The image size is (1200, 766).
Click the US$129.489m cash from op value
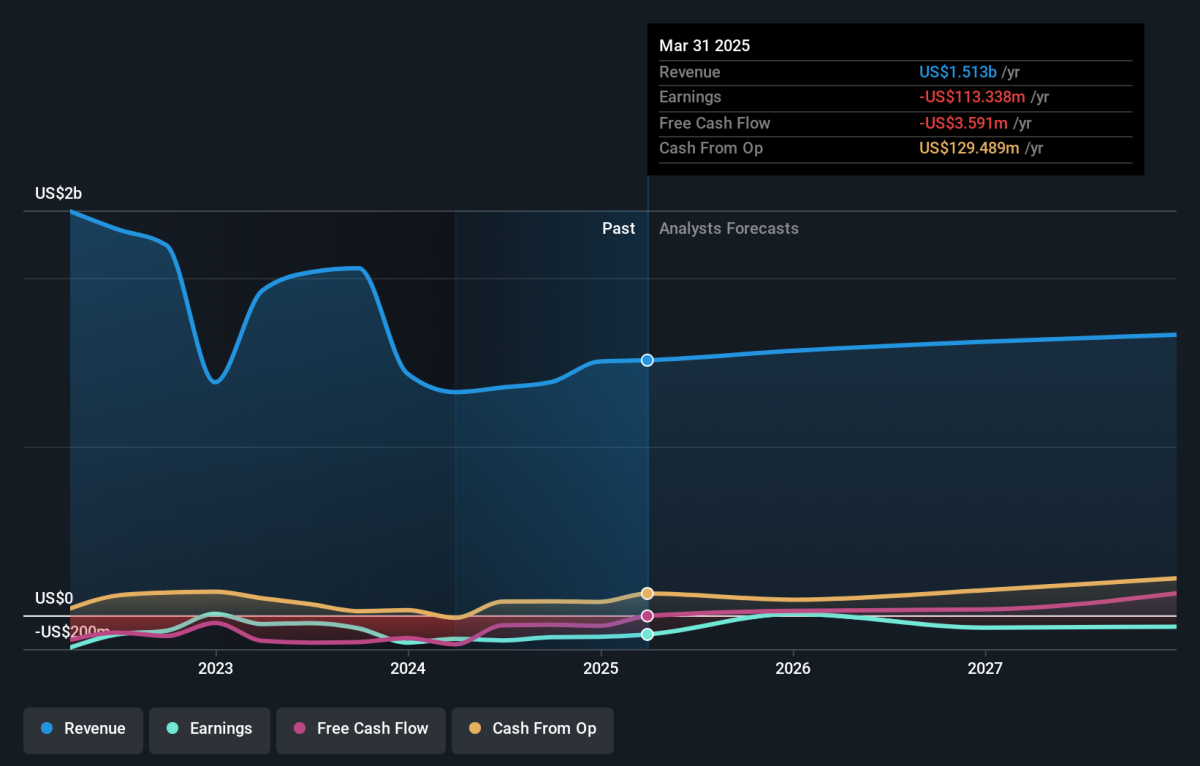(969, 148)
